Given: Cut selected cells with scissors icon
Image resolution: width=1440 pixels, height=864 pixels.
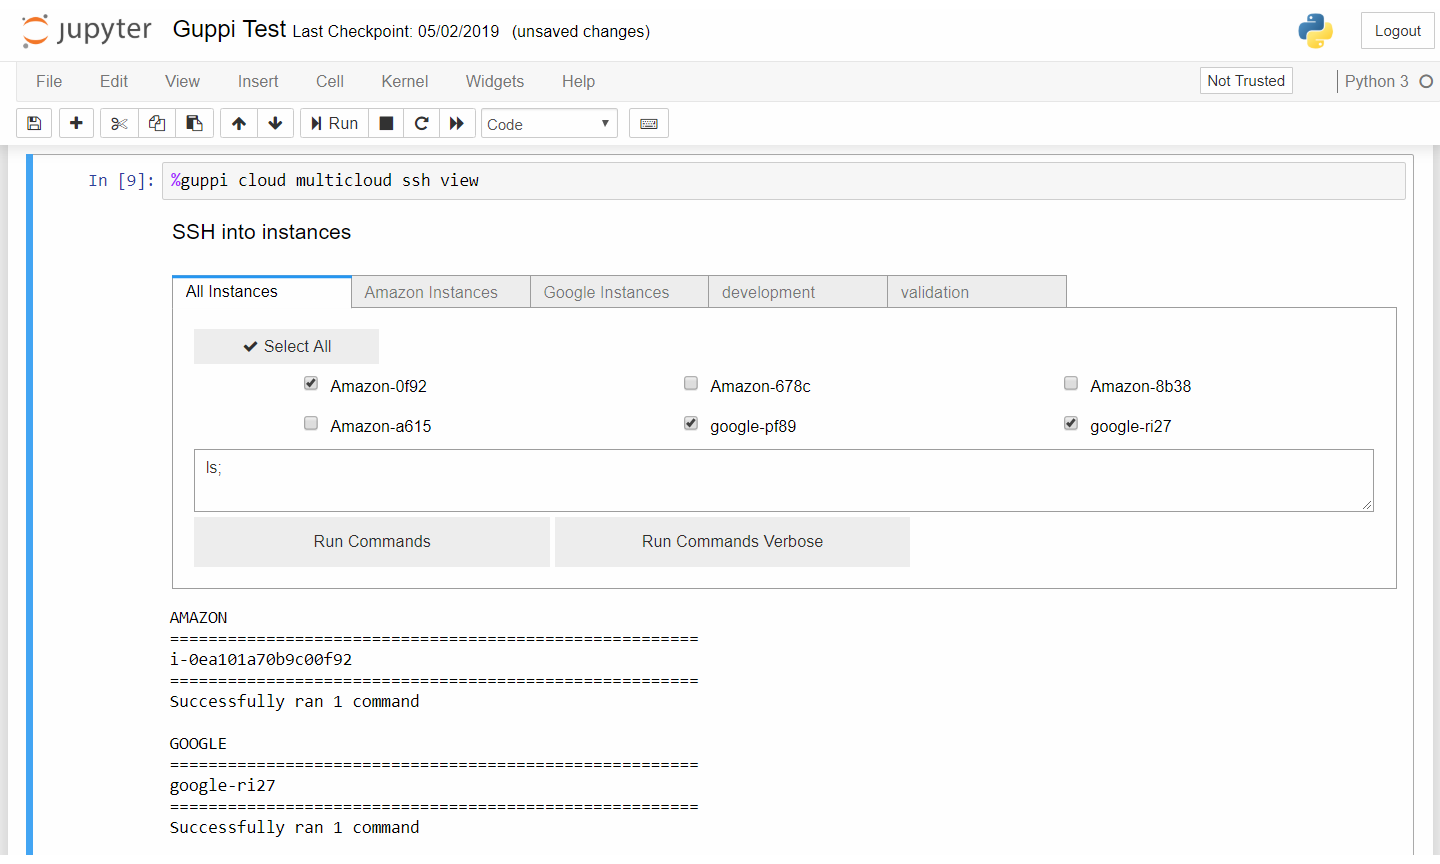Looking at the screenshot, I should pyautogui.click(x=119, y=123).
